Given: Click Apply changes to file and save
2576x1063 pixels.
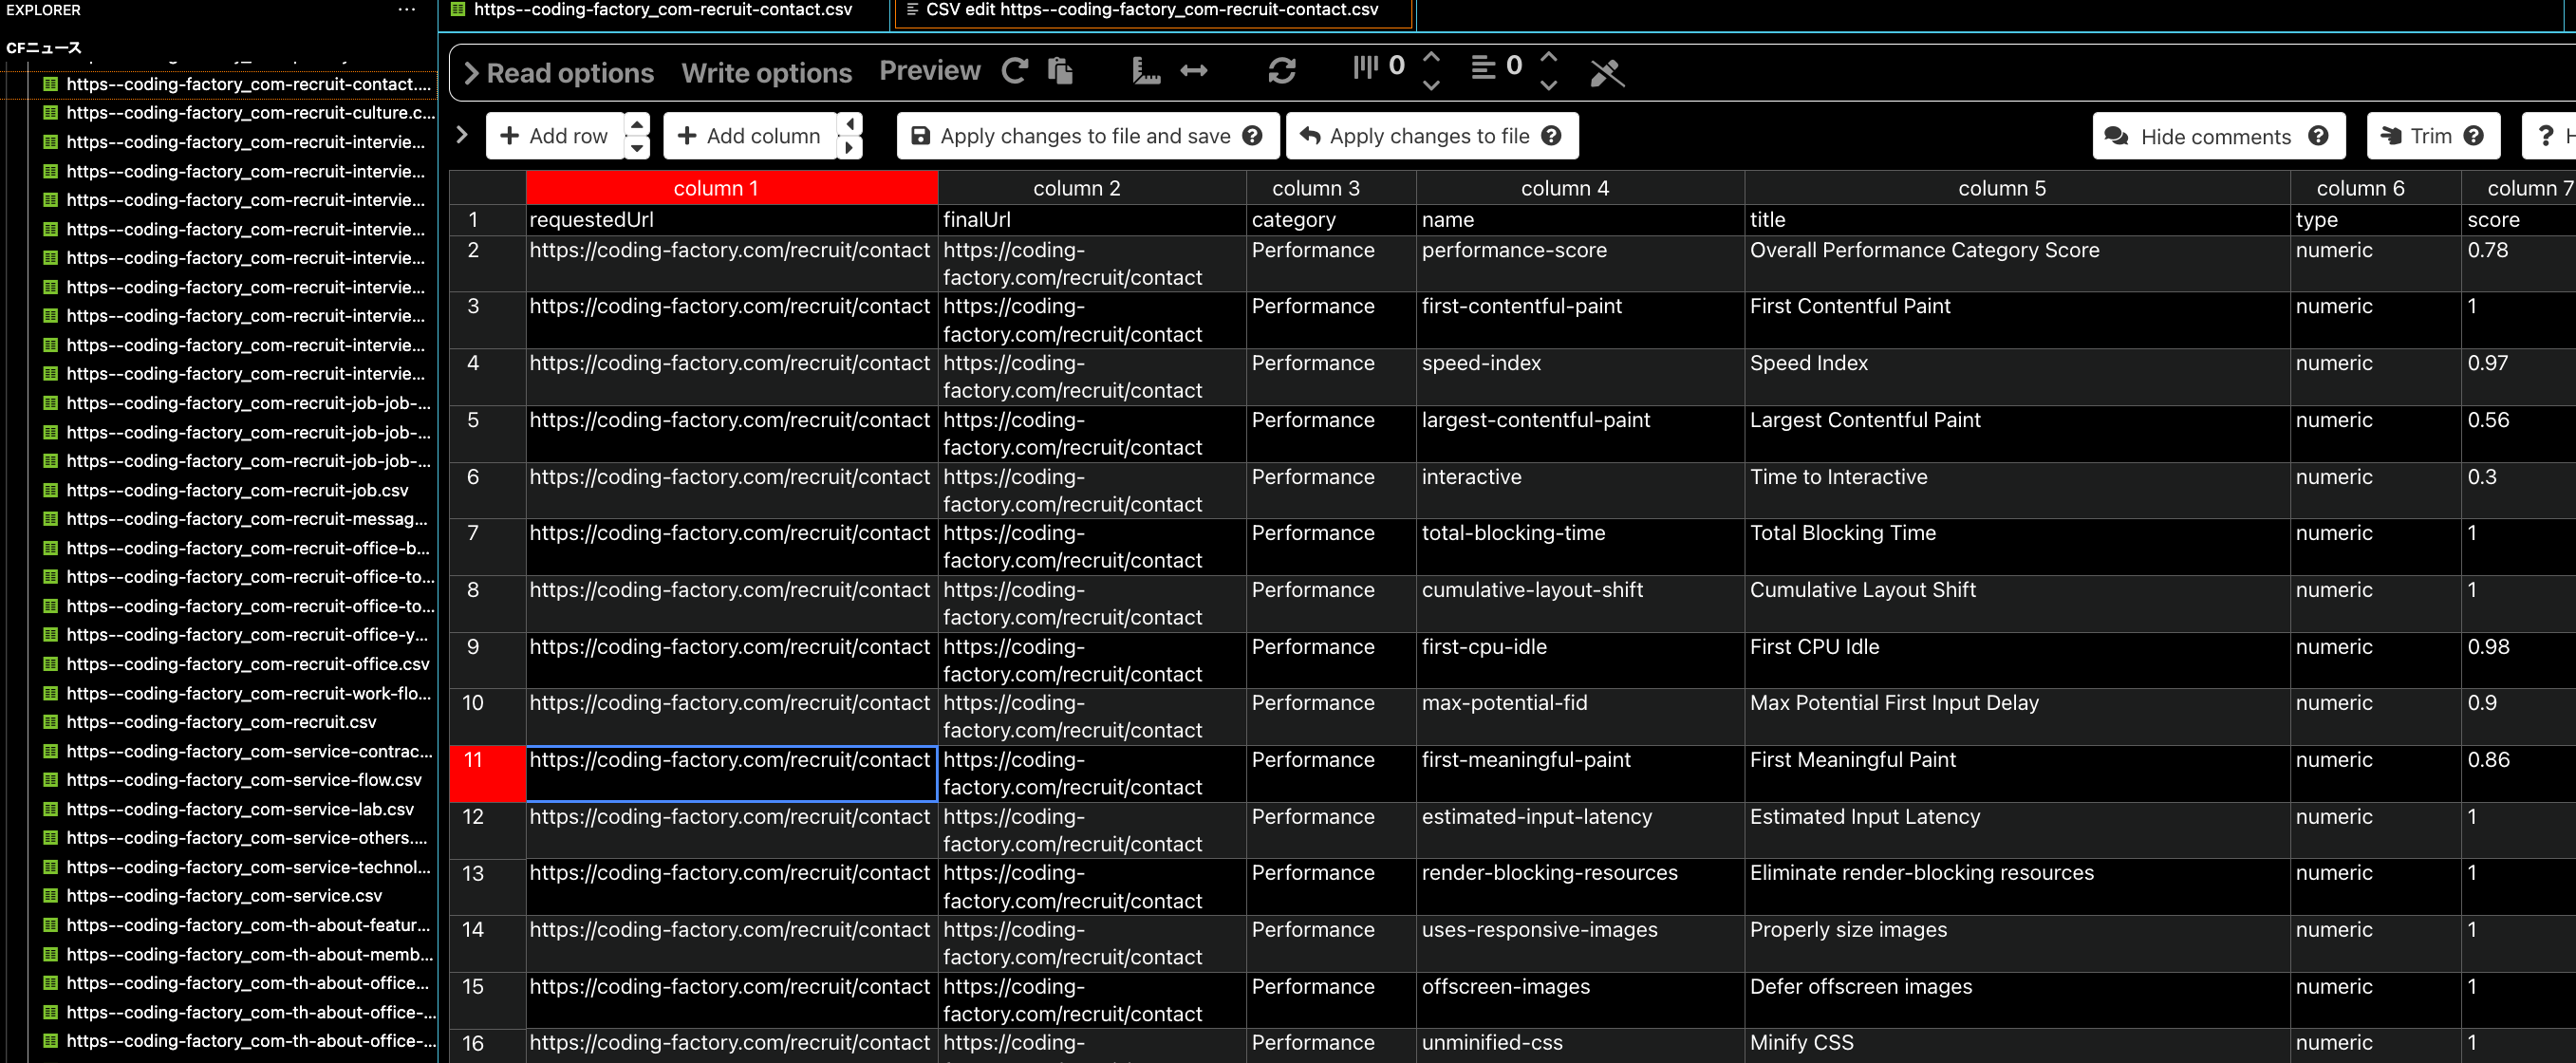Looking at the screenshot, I should 1087,136.
